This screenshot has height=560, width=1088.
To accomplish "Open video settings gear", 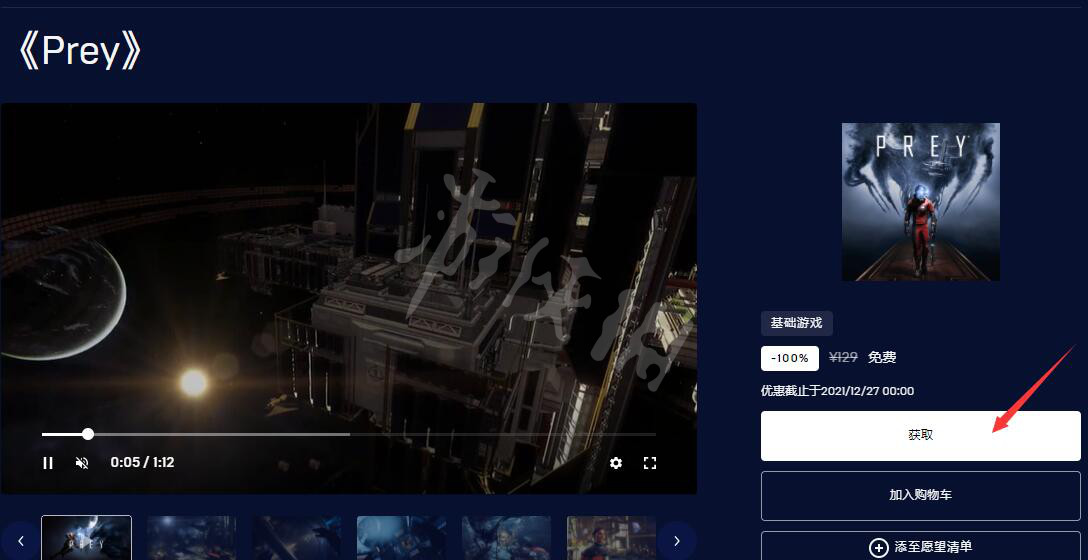I will [x=615, y=463].
